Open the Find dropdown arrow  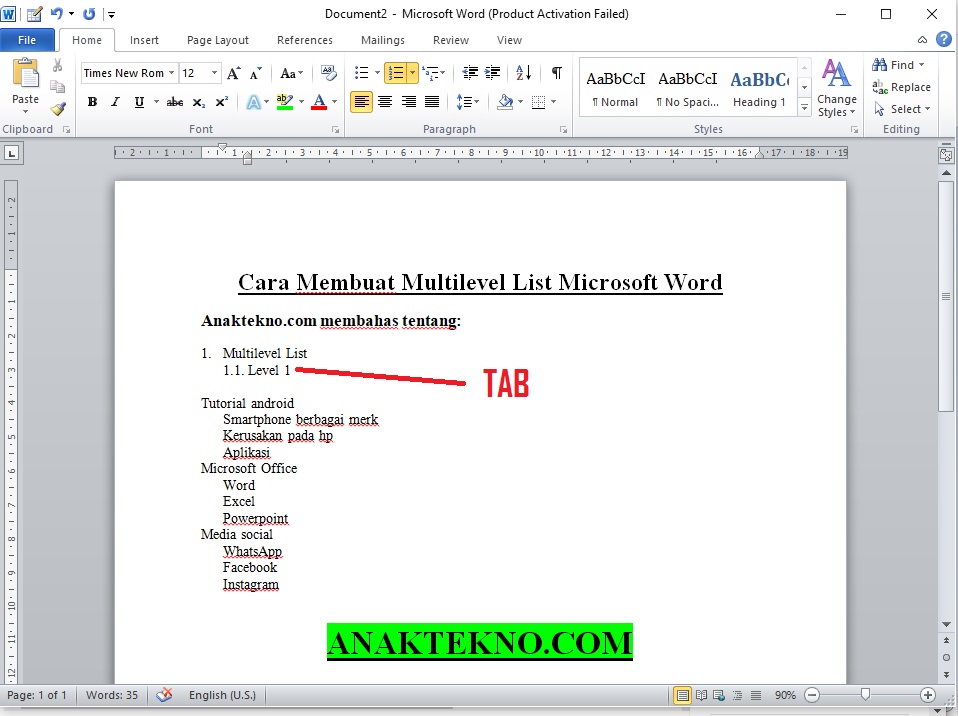921,65
